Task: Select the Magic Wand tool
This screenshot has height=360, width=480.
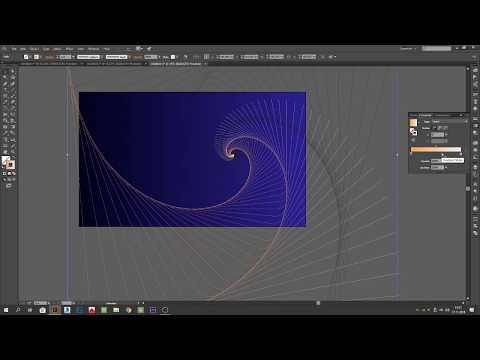Action: pos(5,77)
